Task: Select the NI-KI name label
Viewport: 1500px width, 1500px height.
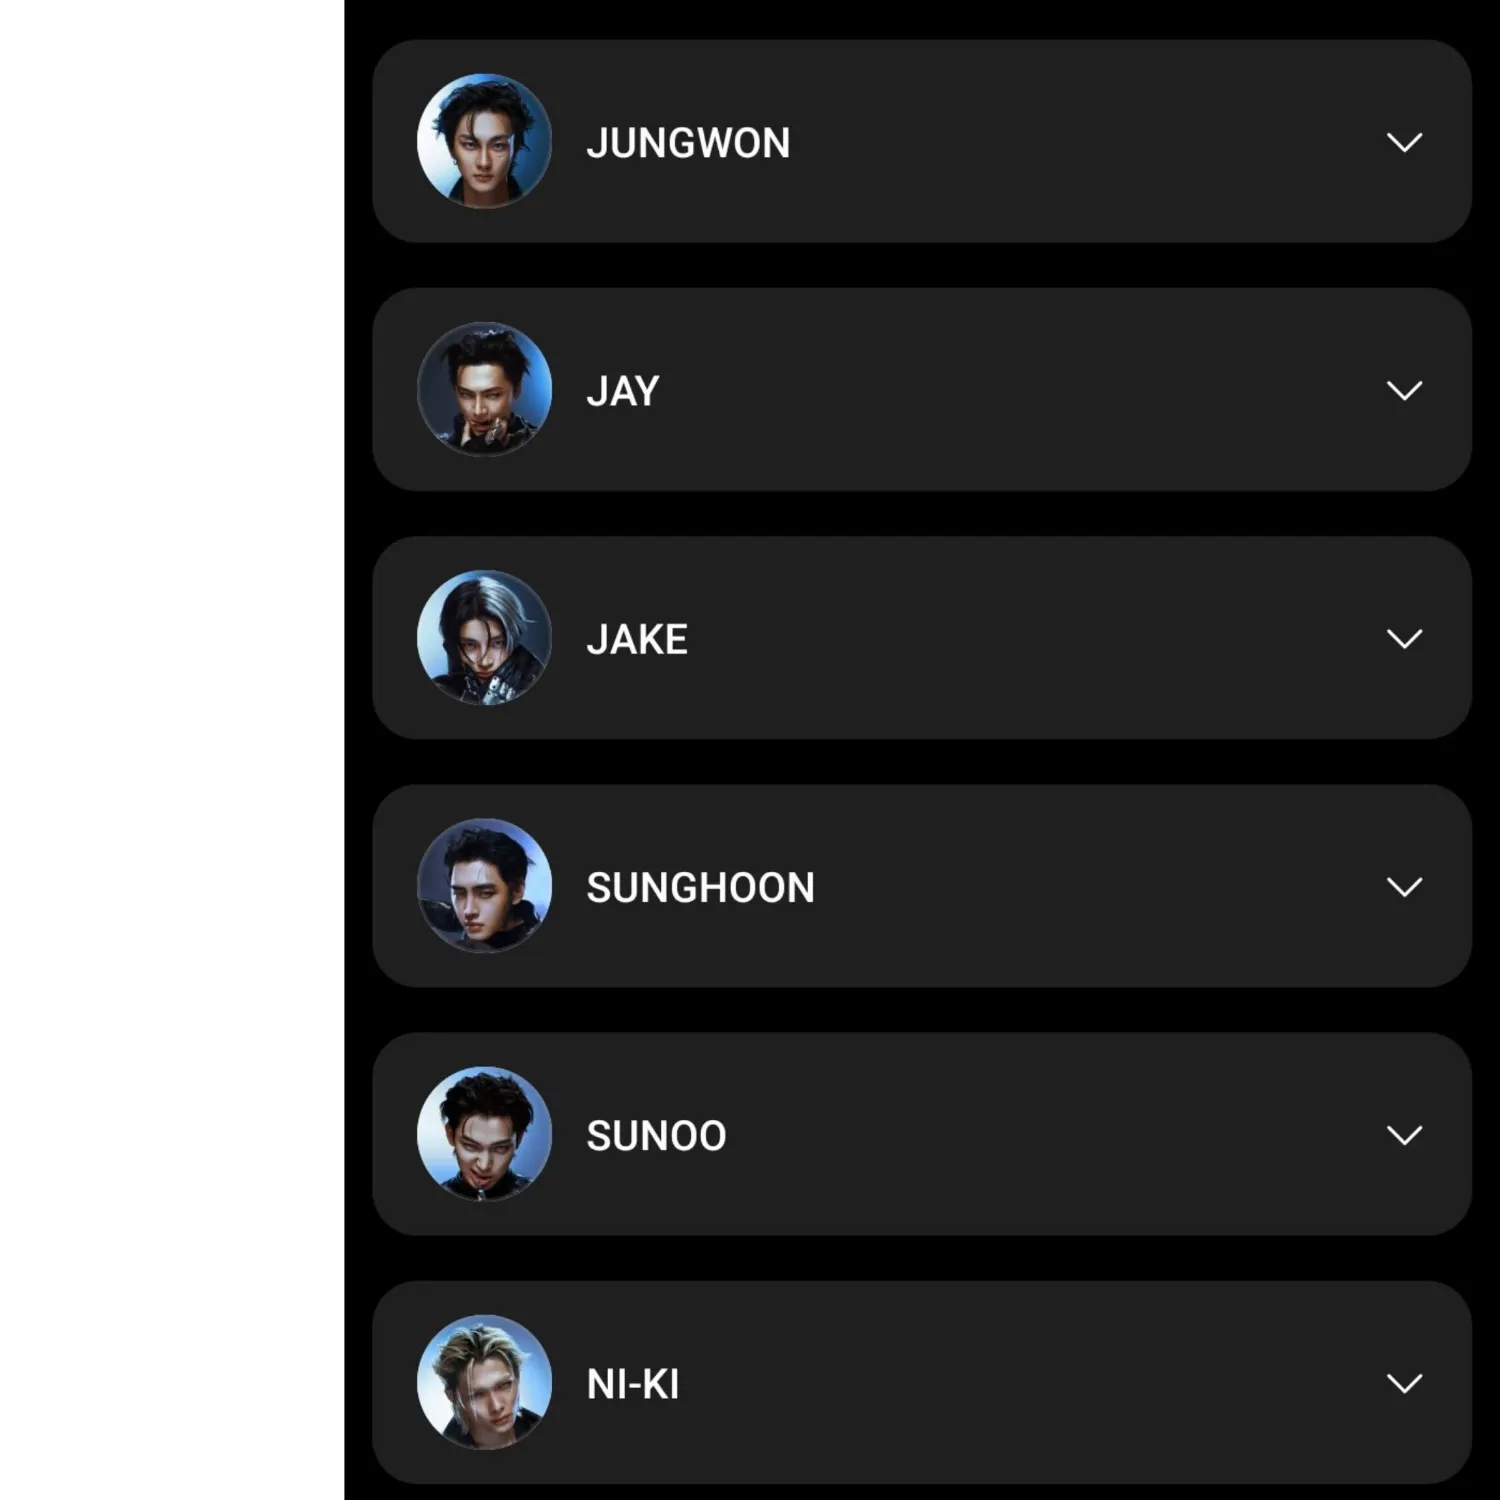Action: pos(632,1384)
